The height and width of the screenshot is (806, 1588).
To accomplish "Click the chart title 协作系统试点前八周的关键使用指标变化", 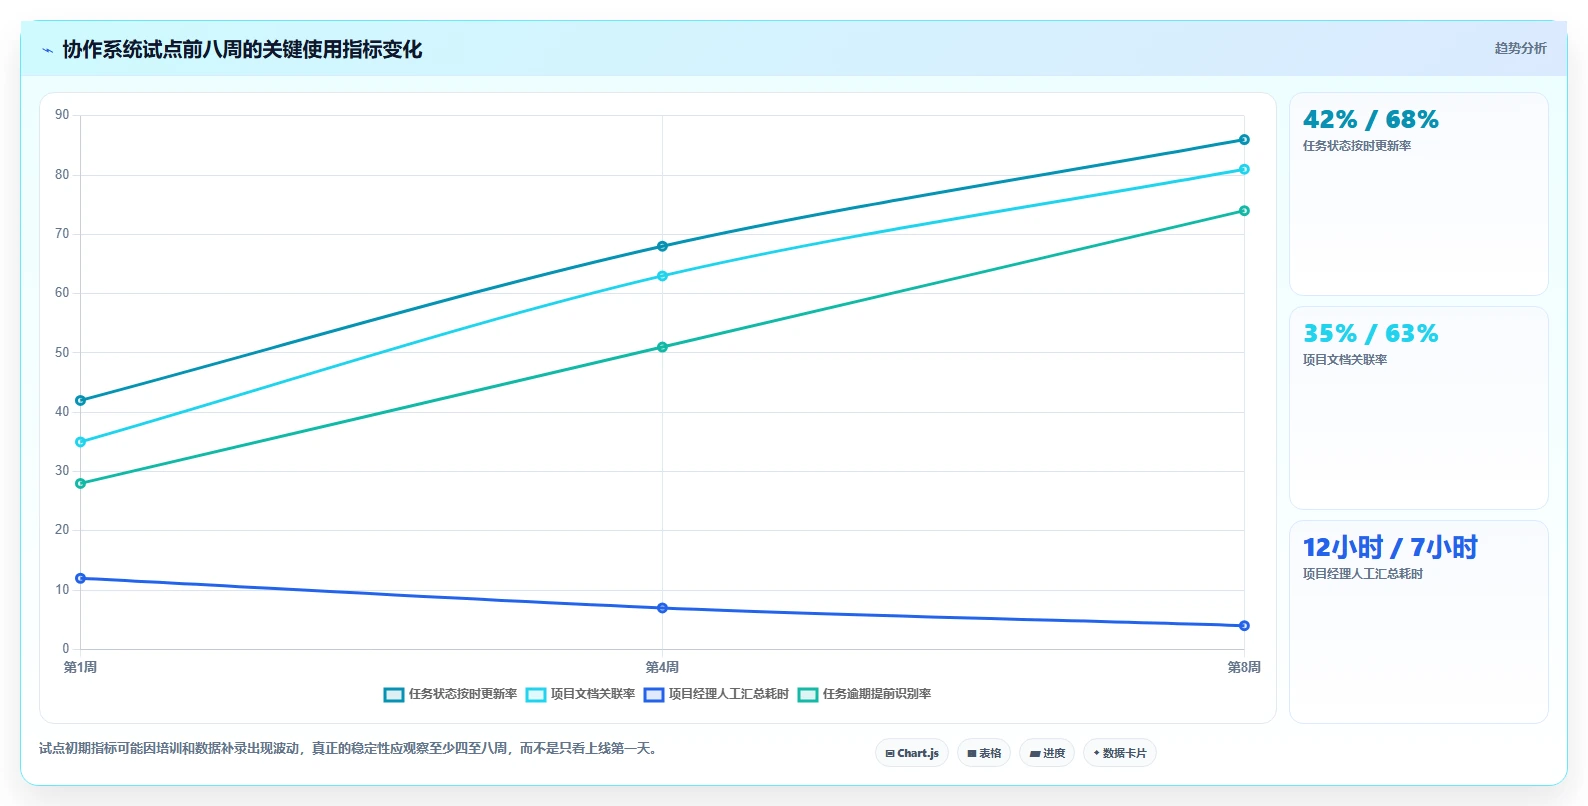I will 242,50.
